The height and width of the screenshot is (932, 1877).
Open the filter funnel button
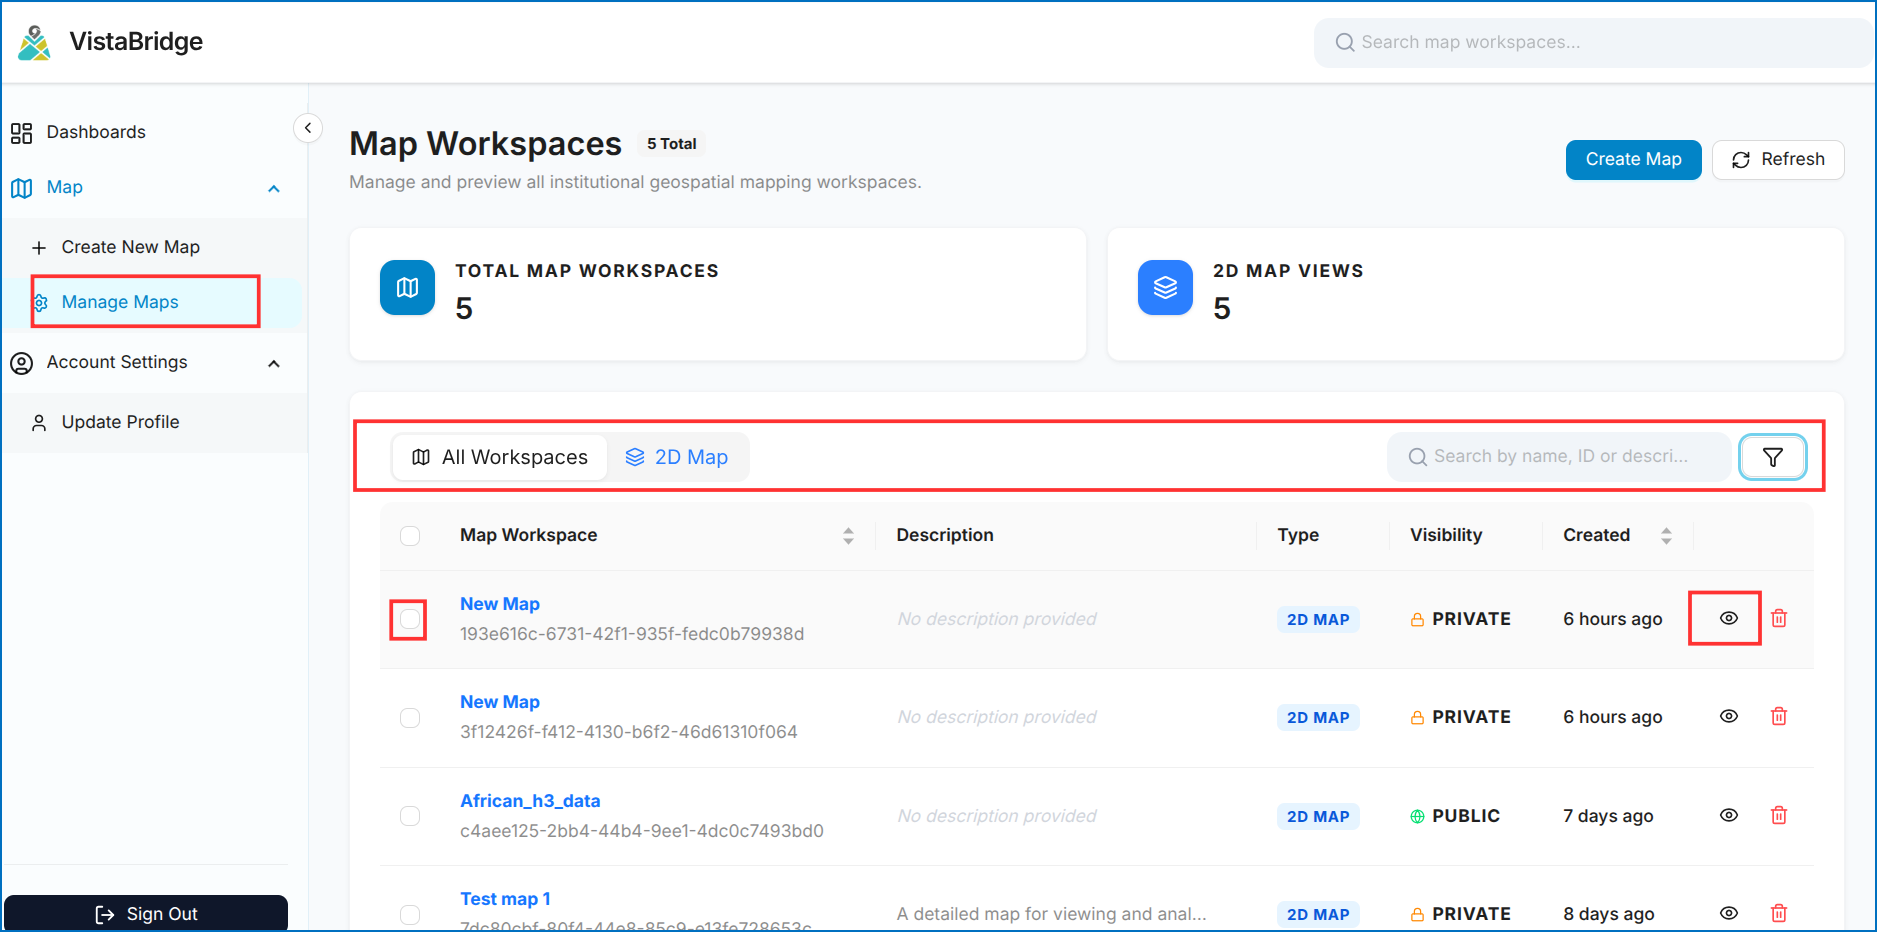pos(1772,457)
